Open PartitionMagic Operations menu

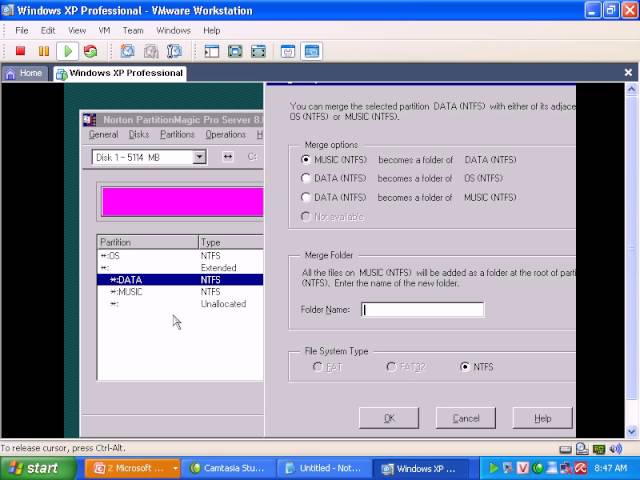tap(226, 134)
